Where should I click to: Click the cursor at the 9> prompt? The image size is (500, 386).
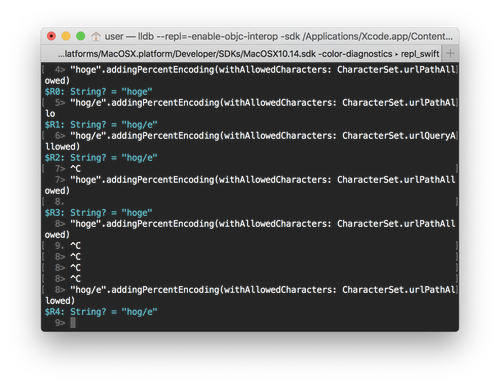coord(73,322)
